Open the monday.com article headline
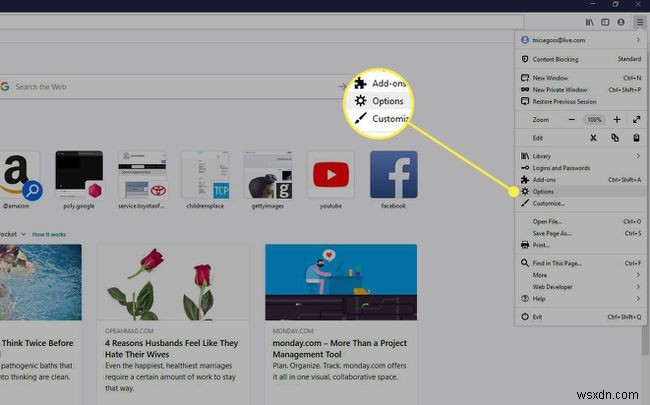Viewport: 650px width, 405px height. [340, 349]
